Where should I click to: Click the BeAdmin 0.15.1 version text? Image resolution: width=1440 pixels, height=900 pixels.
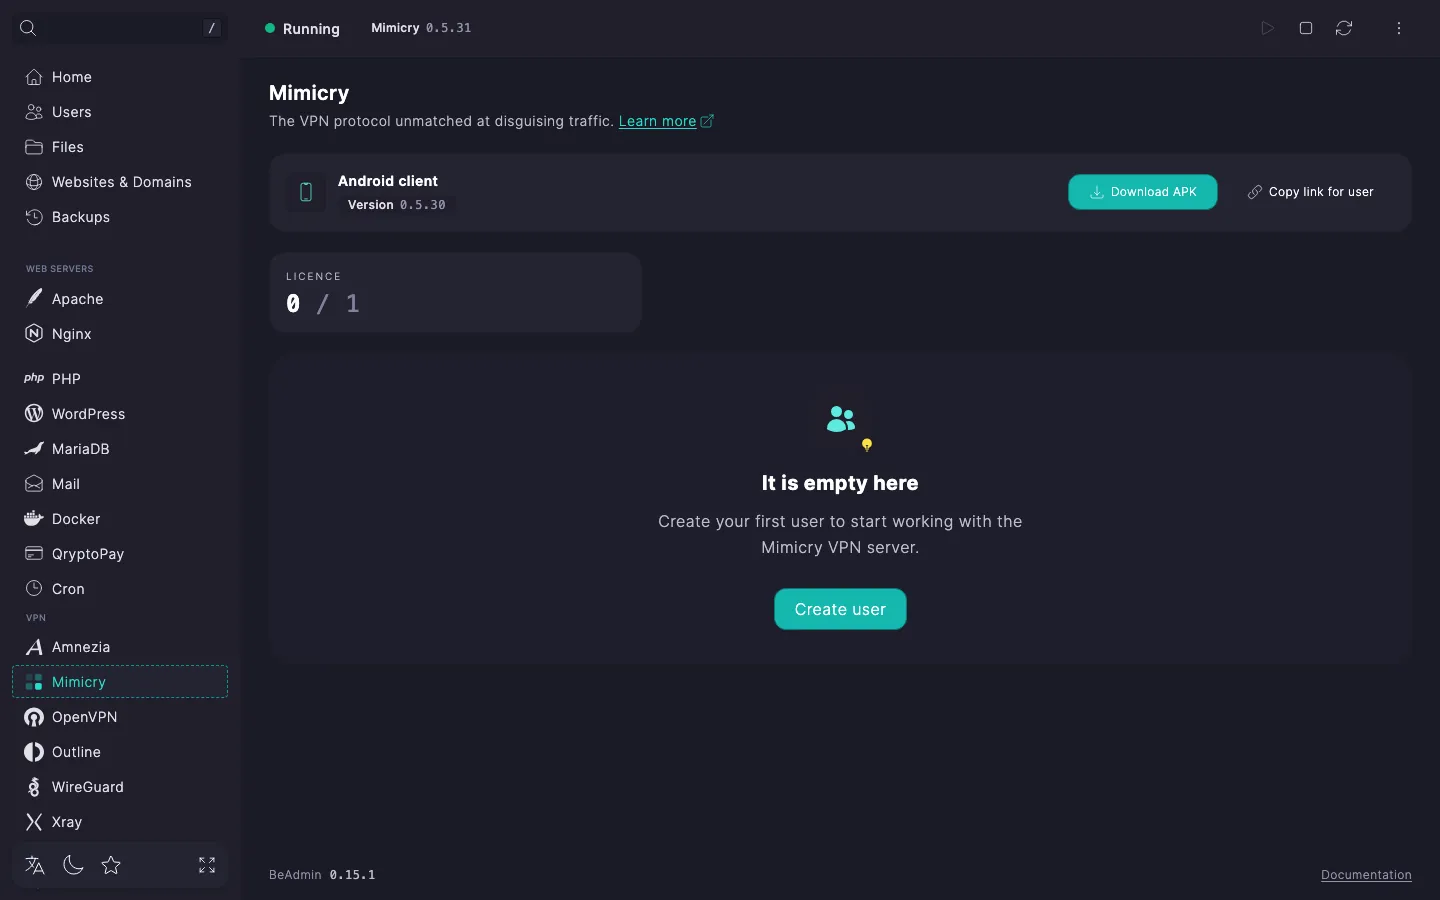point(322,875)
